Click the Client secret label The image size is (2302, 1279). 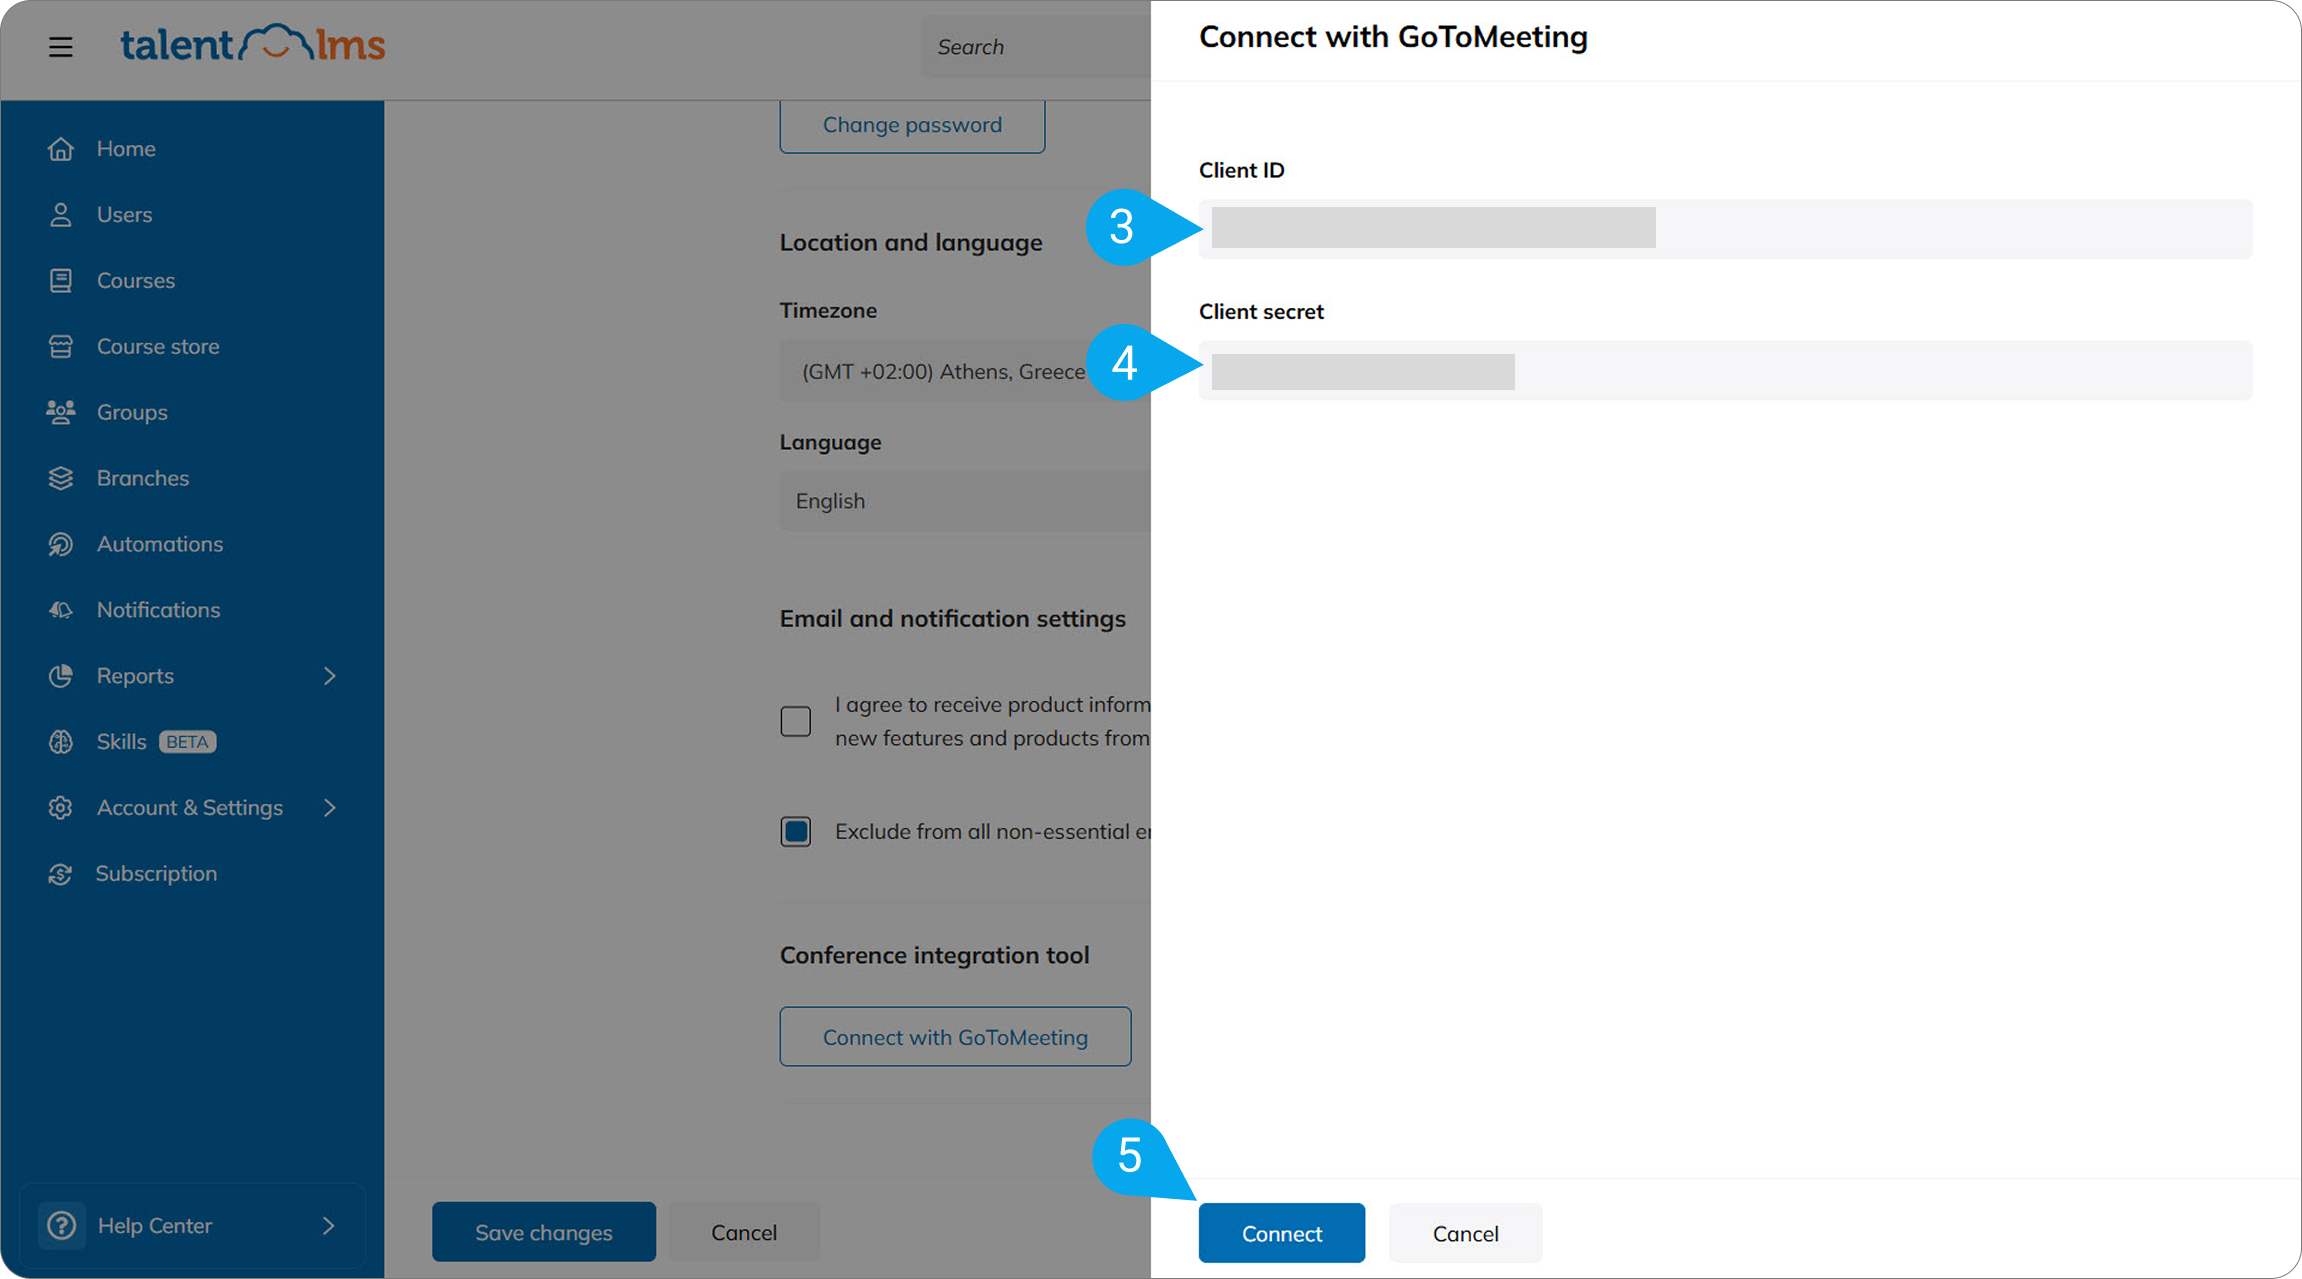pyautogui.click(x=1261, y=312)
